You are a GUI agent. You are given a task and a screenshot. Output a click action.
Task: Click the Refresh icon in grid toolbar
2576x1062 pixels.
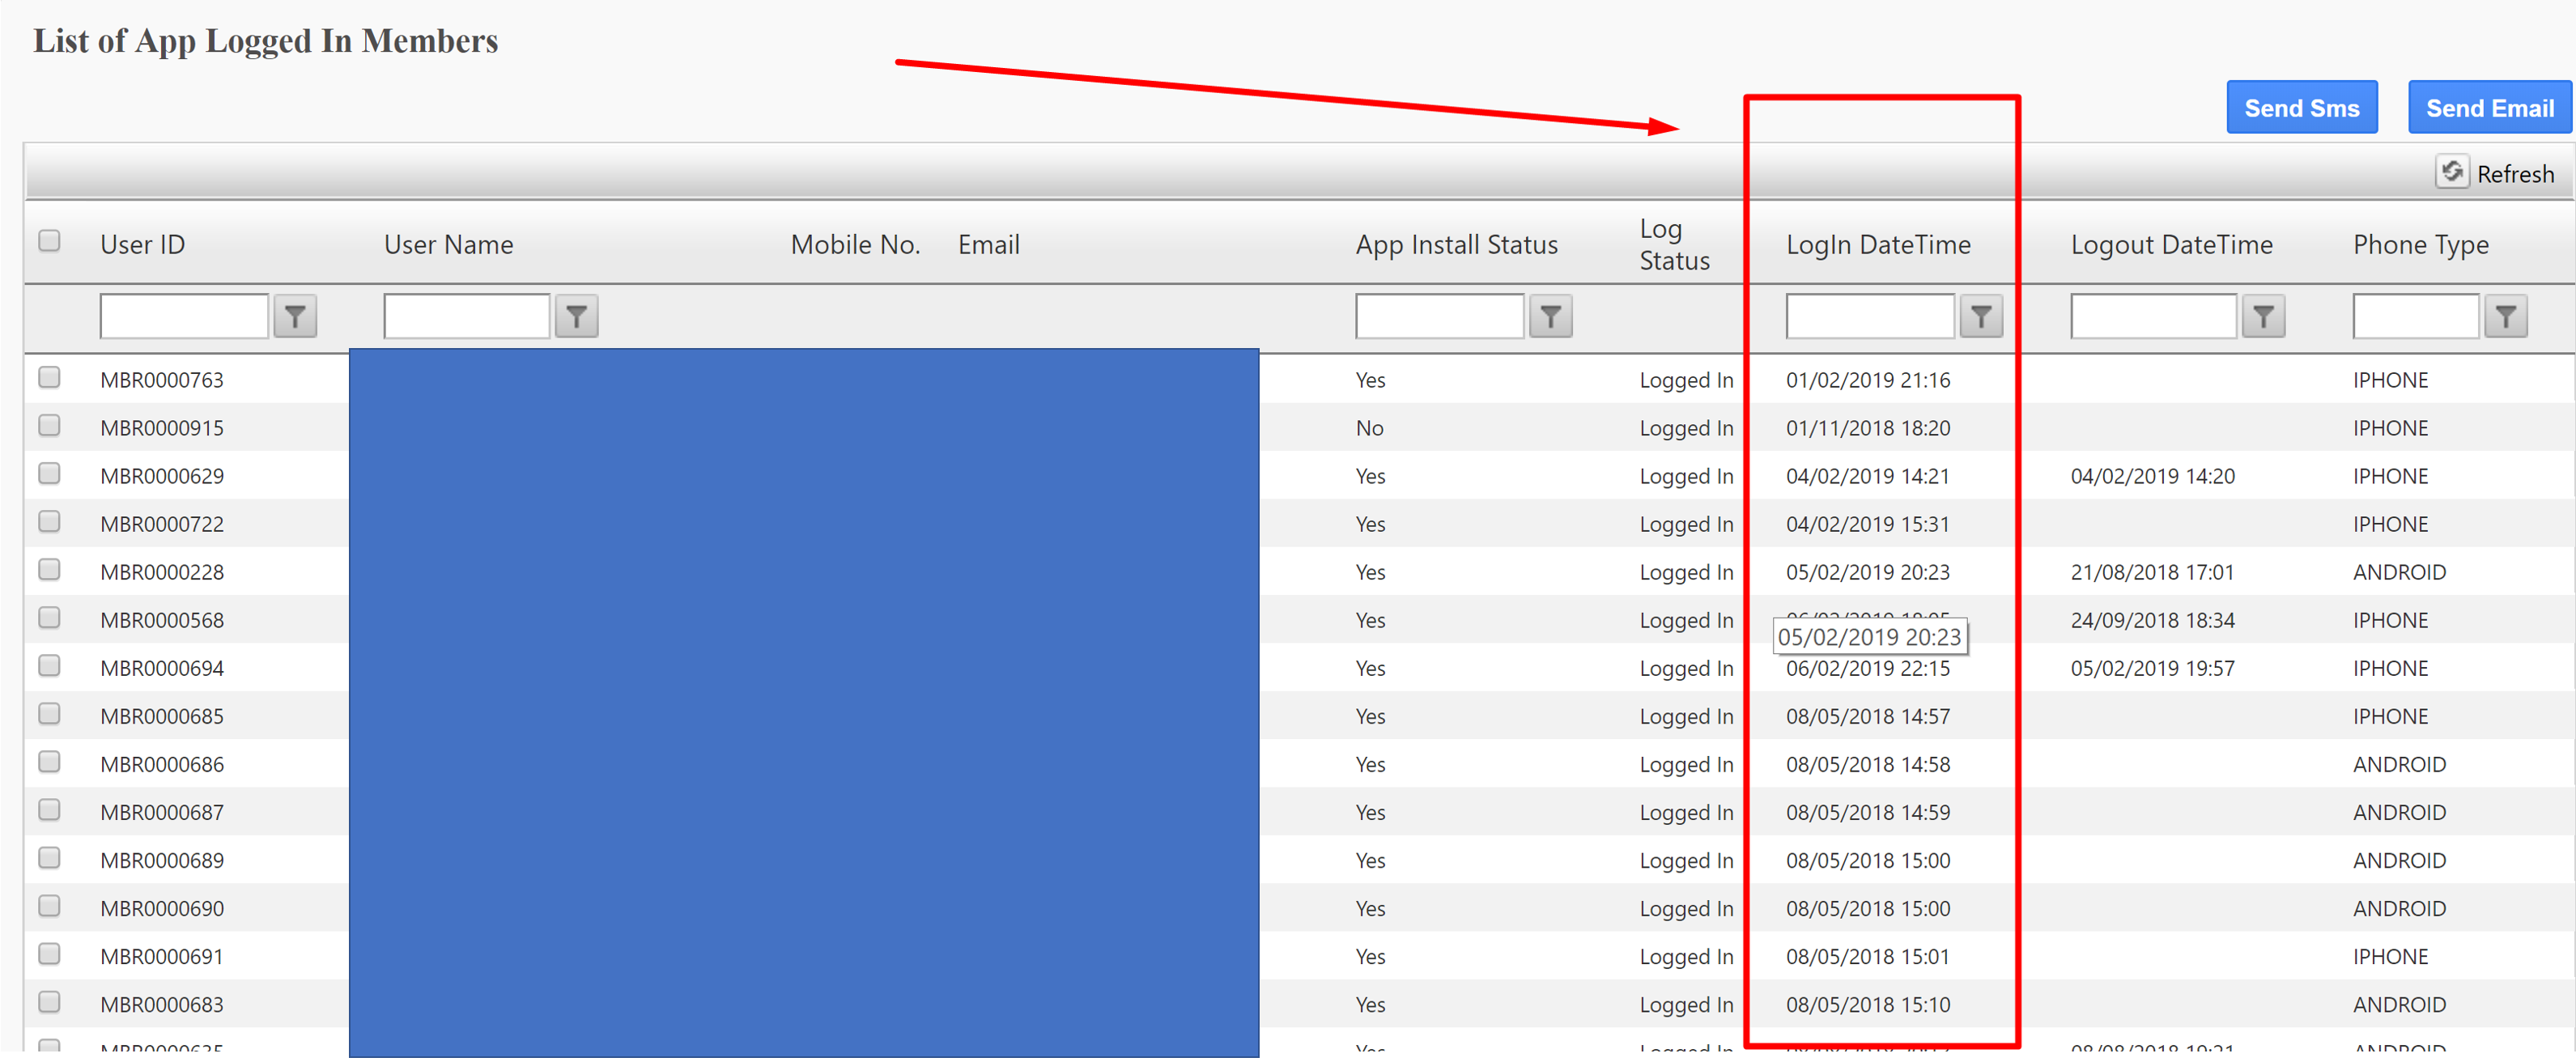coord(2452,172)
